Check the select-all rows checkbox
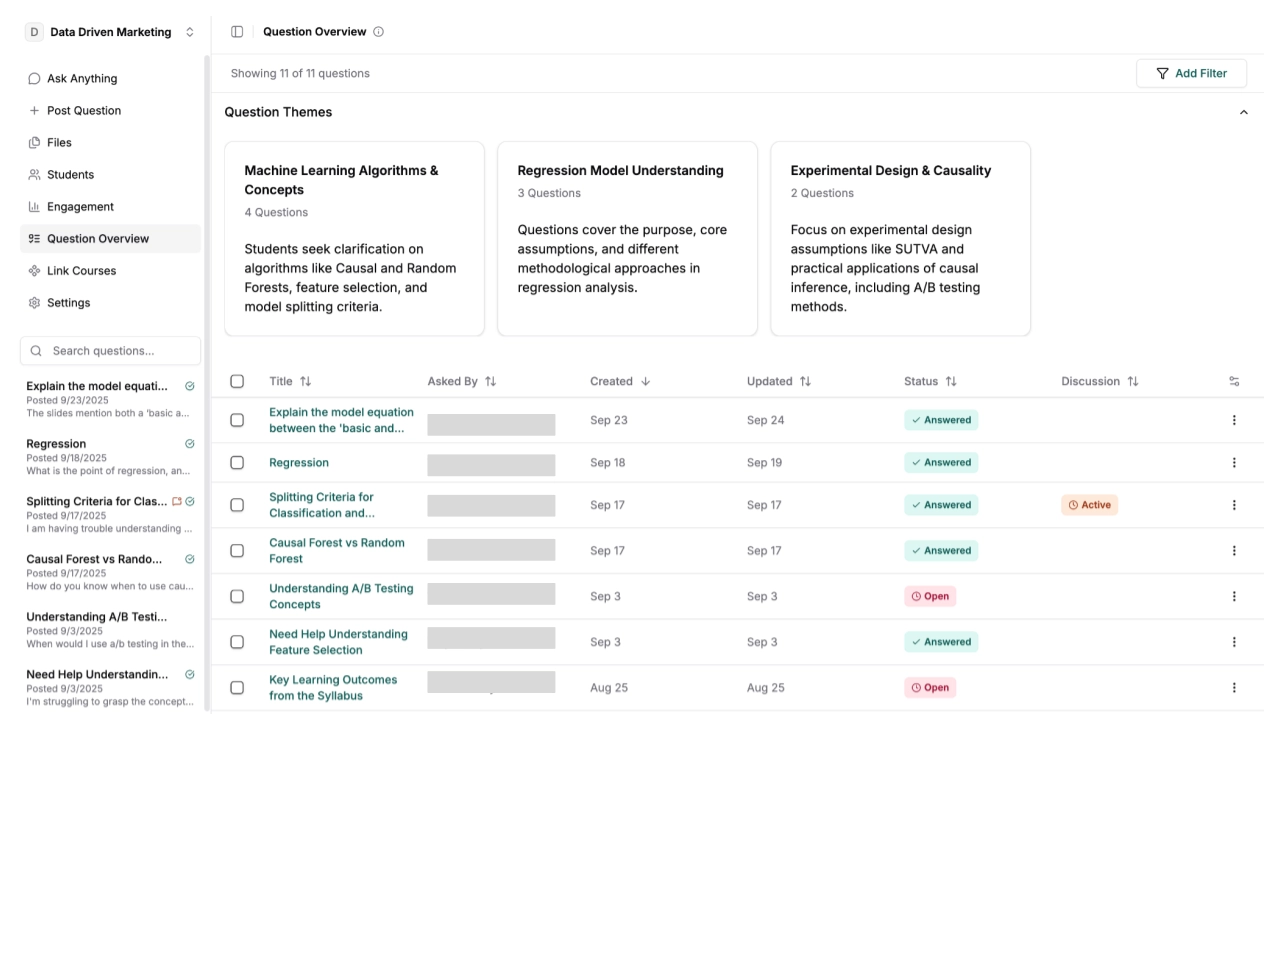The width and height of the screenshot is (1280, 960). point(237,381)
